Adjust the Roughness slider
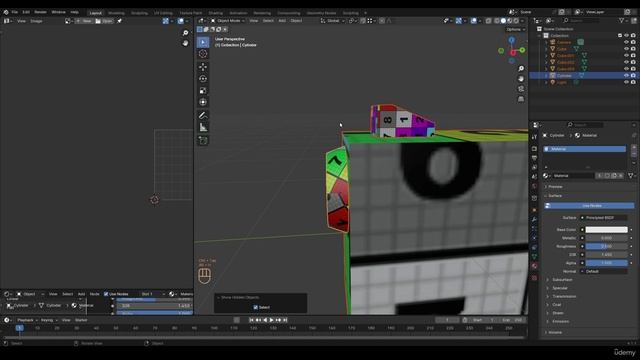Viewport: 640px width, 360px height. click(606, 246)
